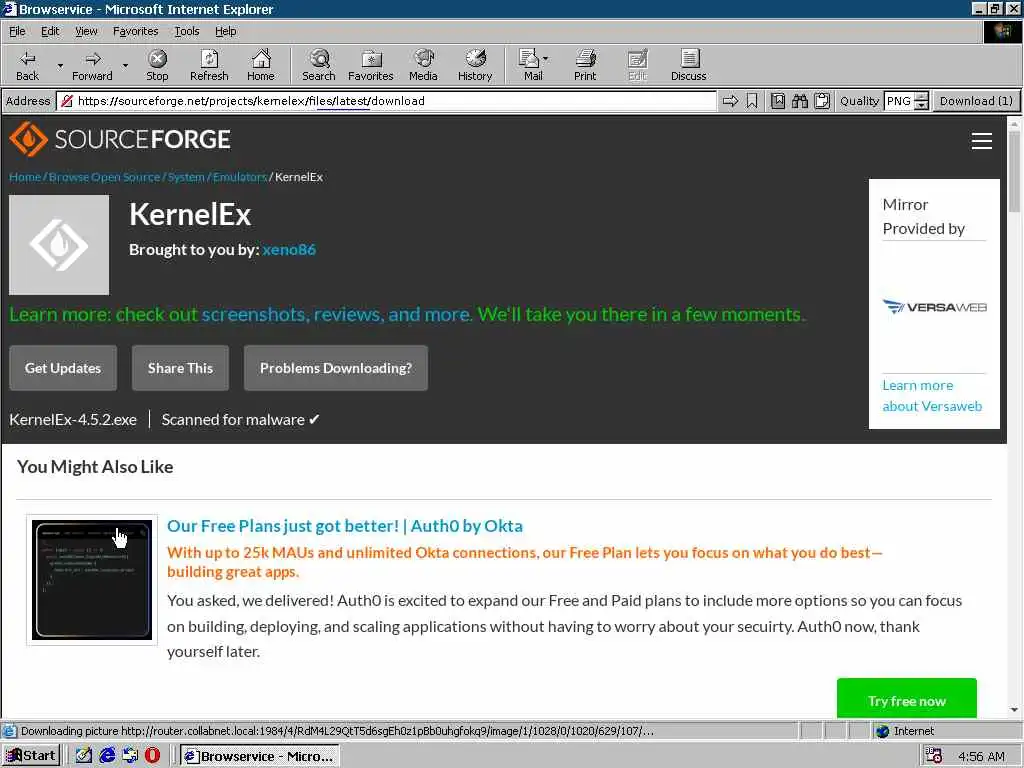The image size is (1024, 768).
Task: Click the Get Updates button
Action: pos(63,368)
